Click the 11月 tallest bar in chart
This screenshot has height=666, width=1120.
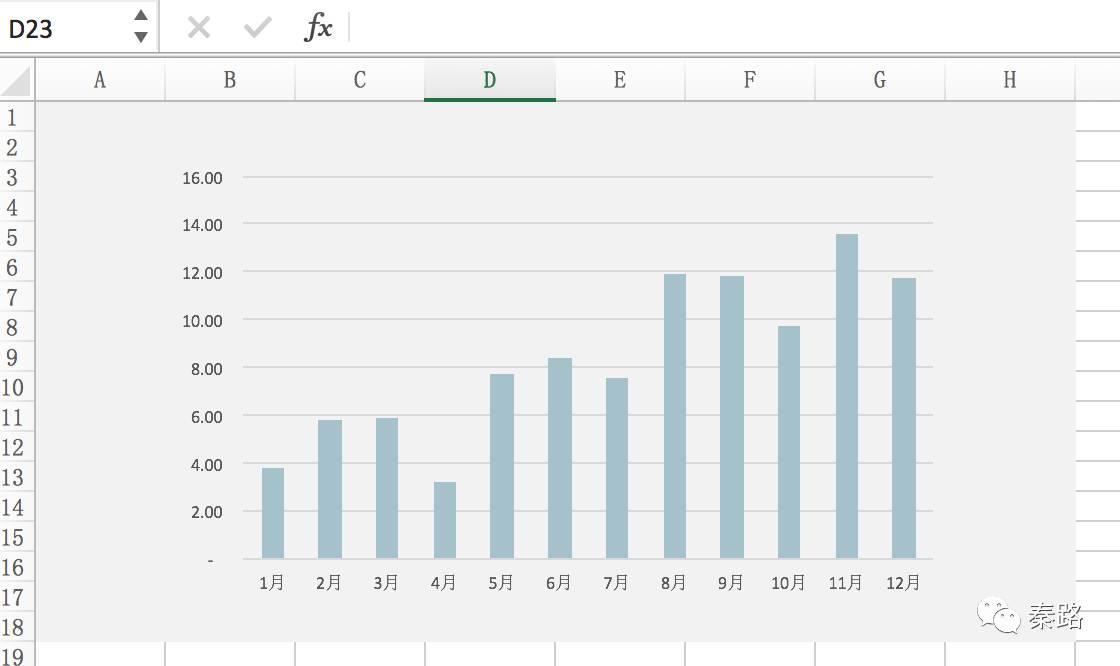pos(847,396)
